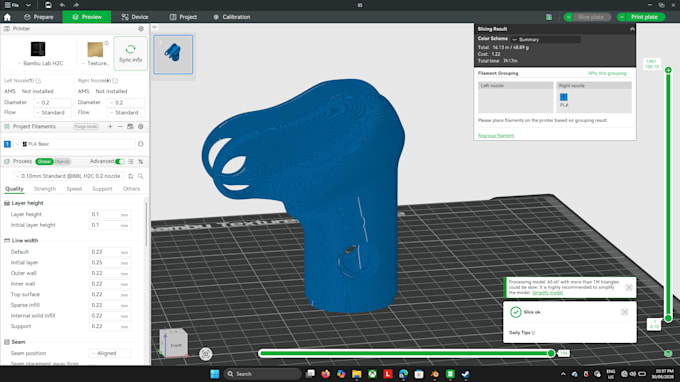The image size is (680, 382).
Task: Open the Color Scheme Summary dropdown
Action: tap(546, 39)
